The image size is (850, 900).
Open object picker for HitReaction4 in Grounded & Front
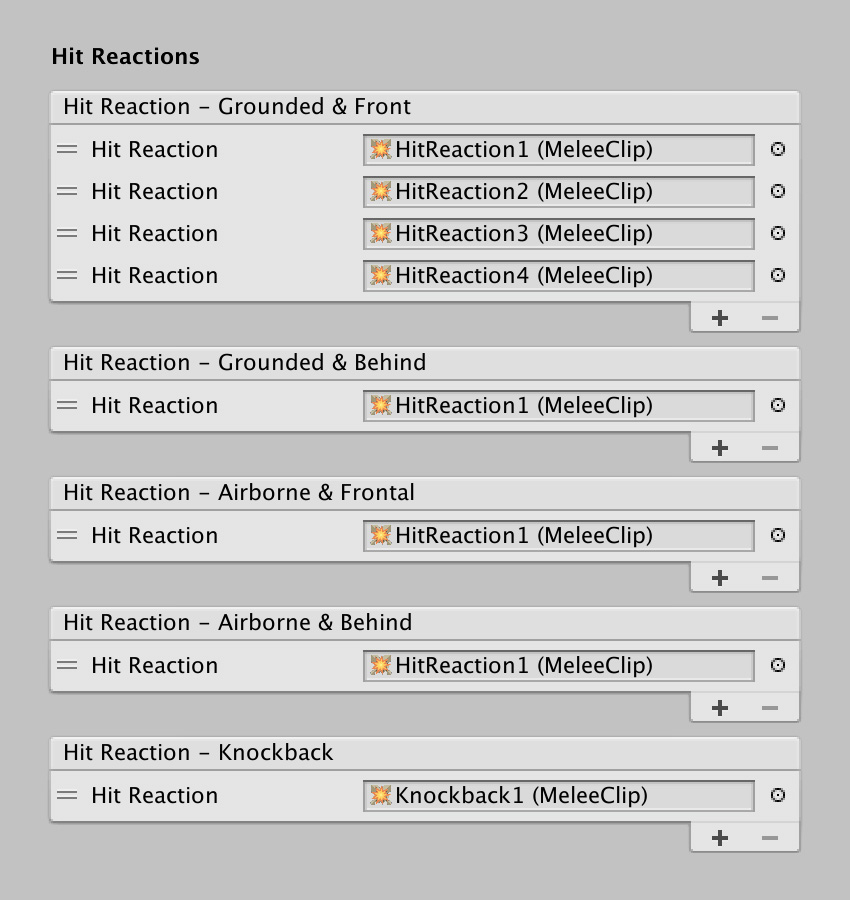coord(778,276)
